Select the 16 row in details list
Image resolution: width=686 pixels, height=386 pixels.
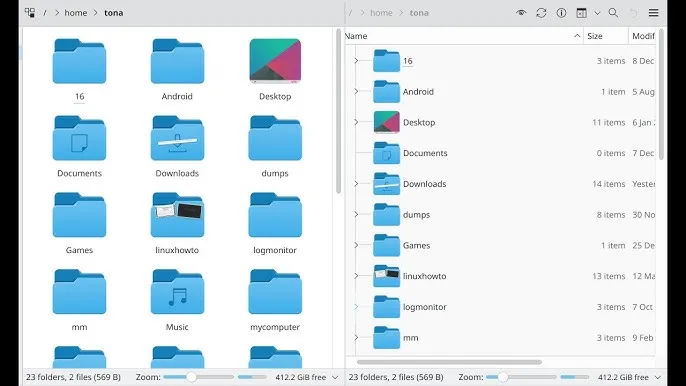pyautogui.click(x=500, y=61)
